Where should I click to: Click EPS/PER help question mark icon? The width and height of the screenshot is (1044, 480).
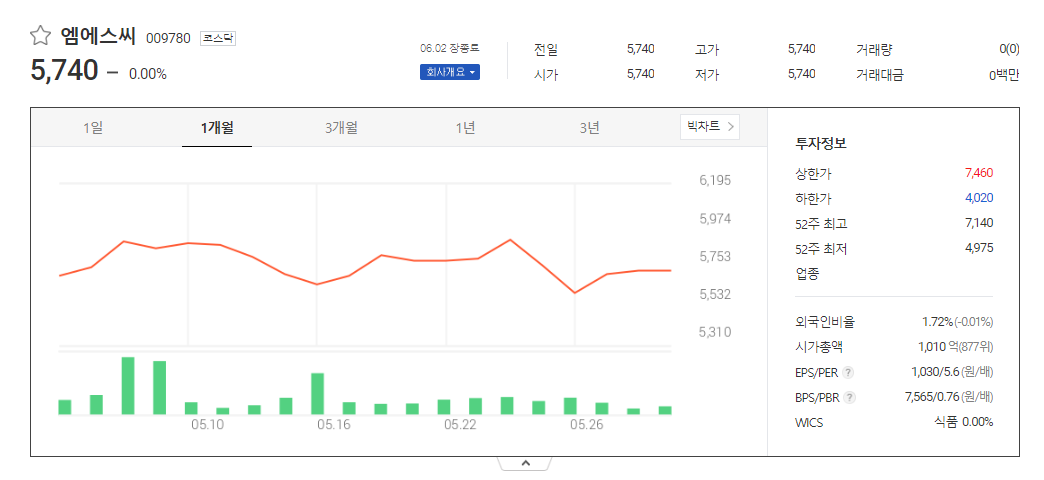[848, 372]
